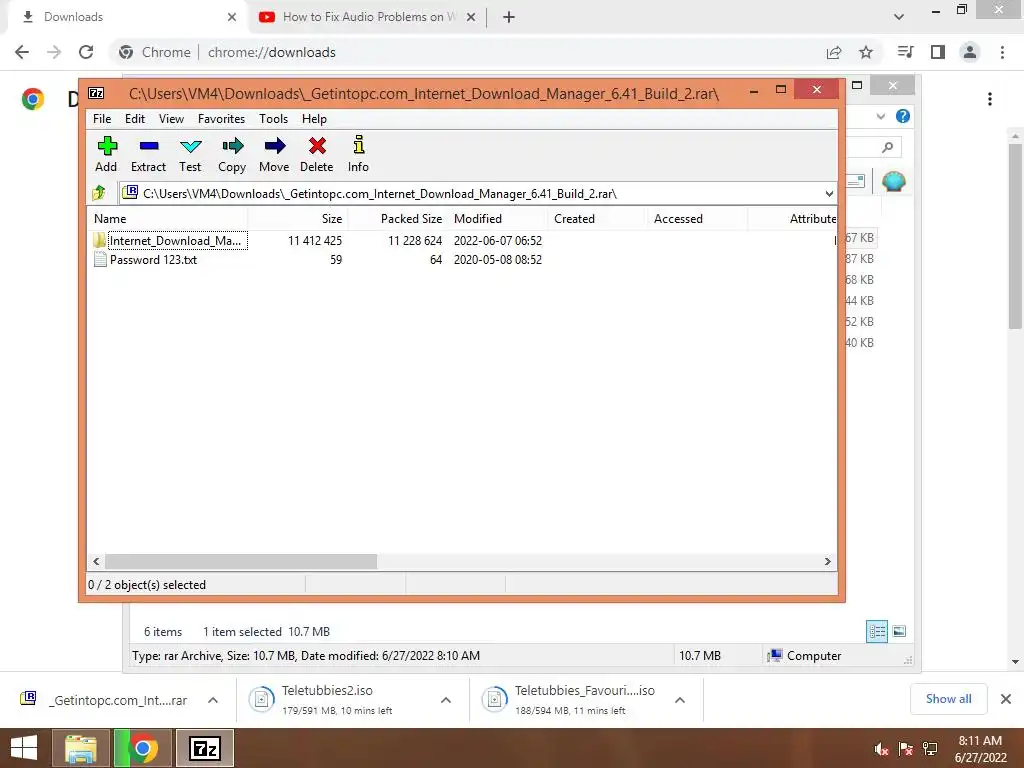Viewport: 1024px width, 768px height.
Task: Click the 7-Zip taskbar icon
Action: pyautogui.click(x=205, y=748)
